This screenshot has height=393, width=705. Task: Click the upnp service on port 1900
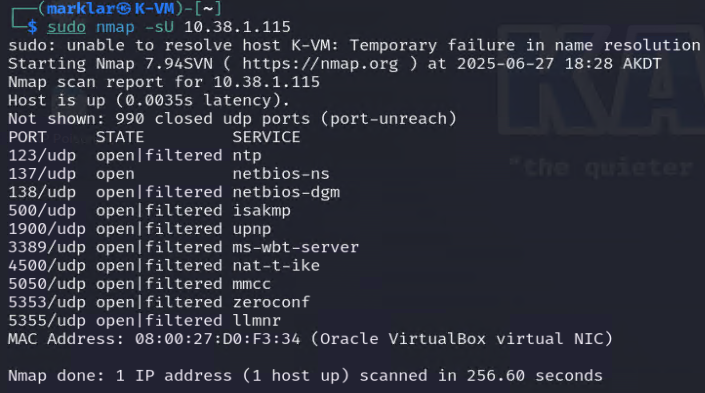252,229
